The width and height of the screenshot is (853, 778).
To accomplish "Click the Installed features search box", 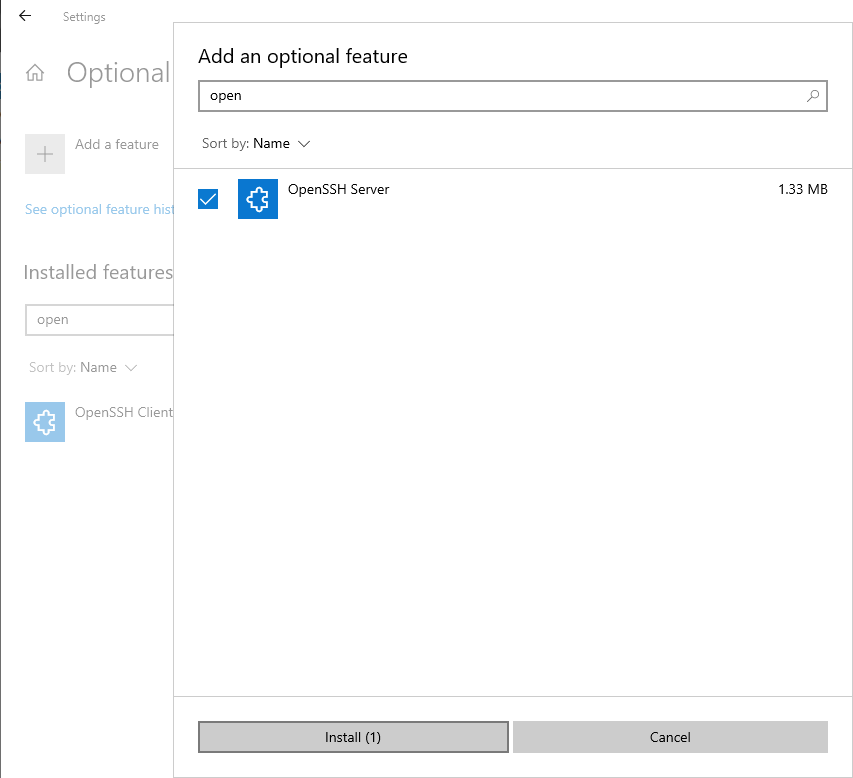I will pyautogui.click(x=100, y=319).
